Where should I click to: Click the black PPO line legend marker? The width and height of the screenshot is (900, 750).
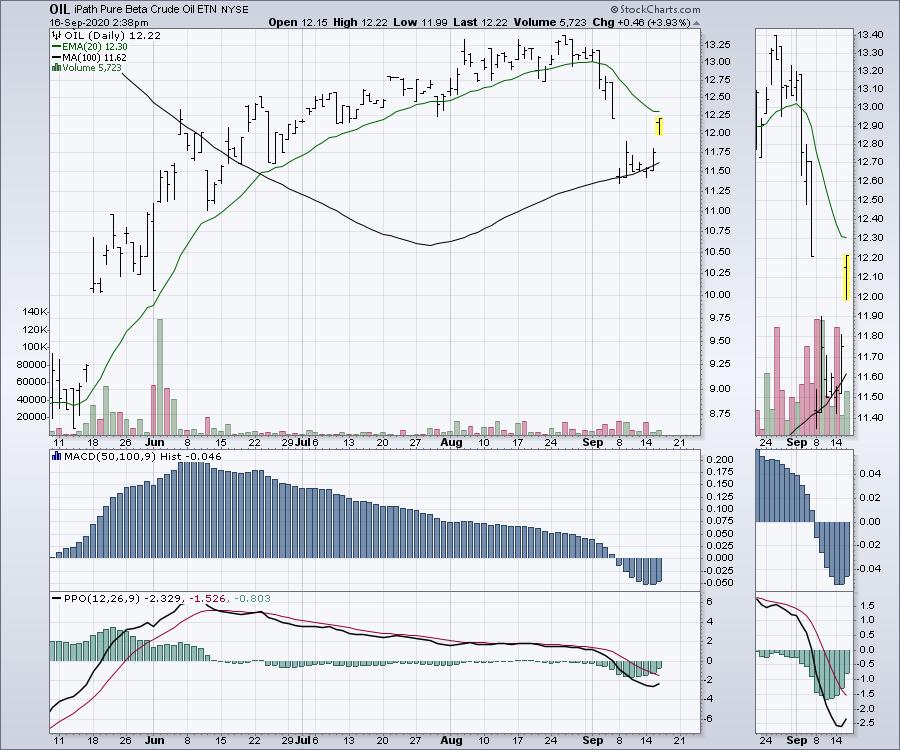(x=56, y=597)
